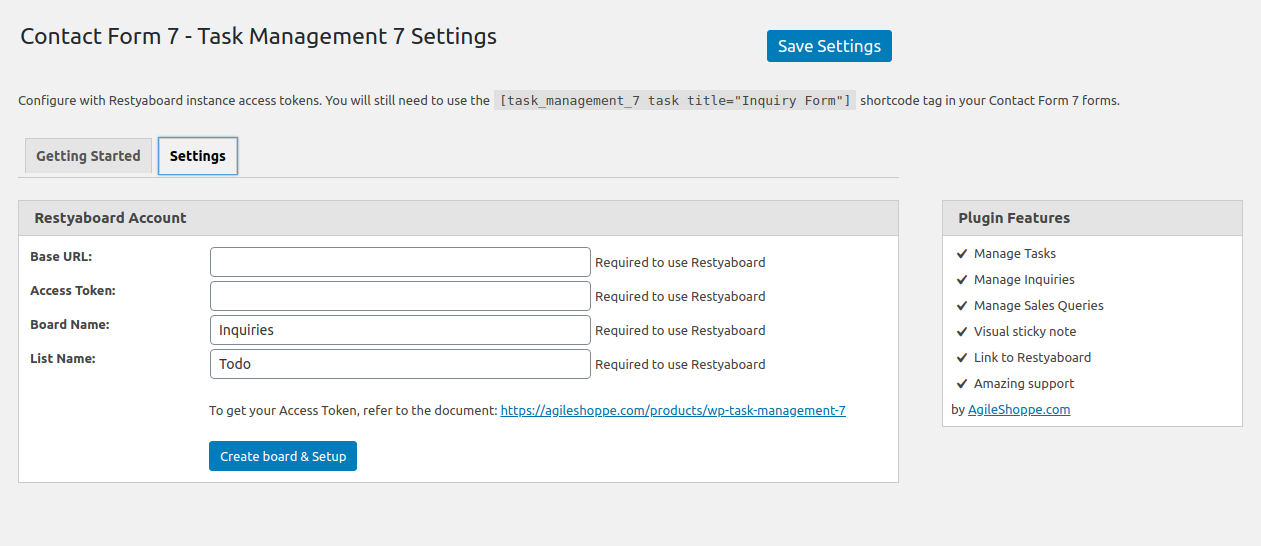The width and height of the screenshot is (1261, 546).
Task: Open the agileshoppe.com wp-task-management-7 documentation link
Action: pos(673,410)
